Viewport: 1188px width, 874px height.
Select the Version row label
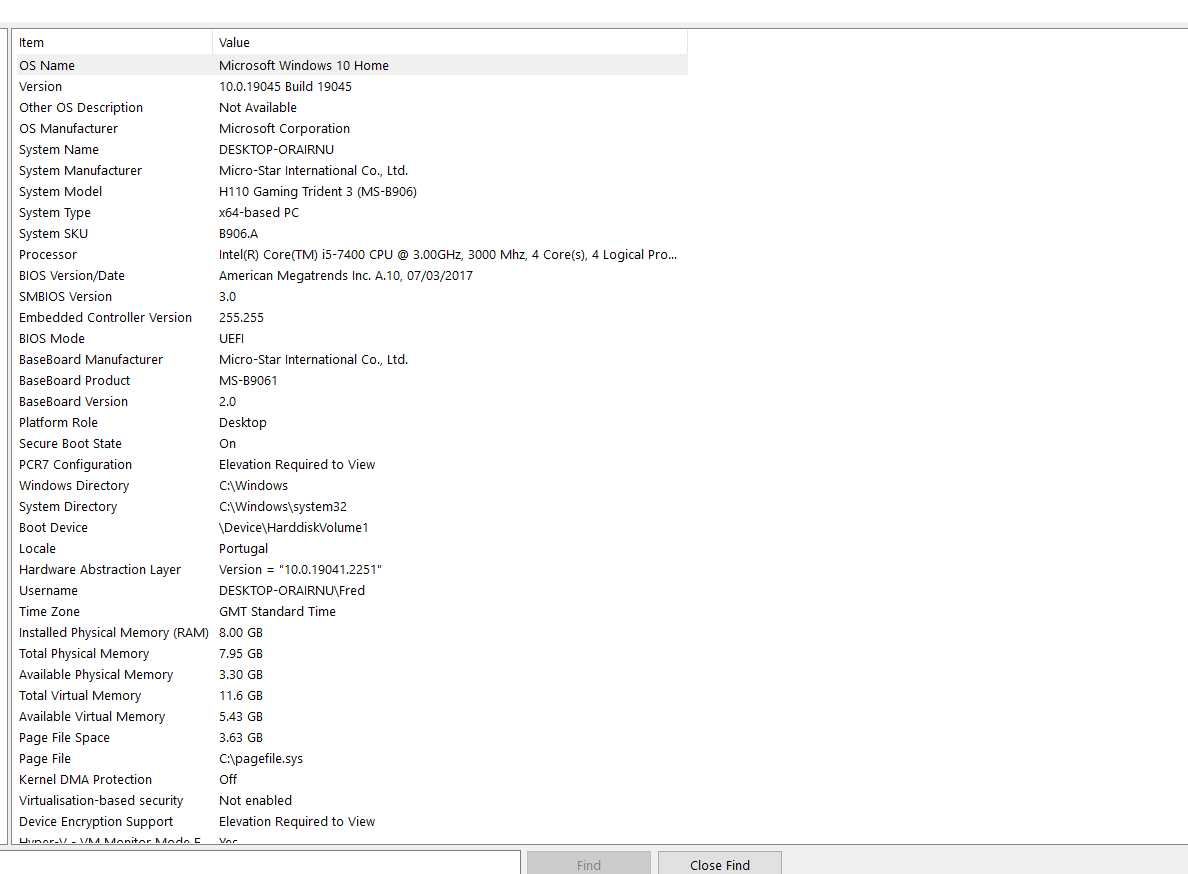point(40,86)
